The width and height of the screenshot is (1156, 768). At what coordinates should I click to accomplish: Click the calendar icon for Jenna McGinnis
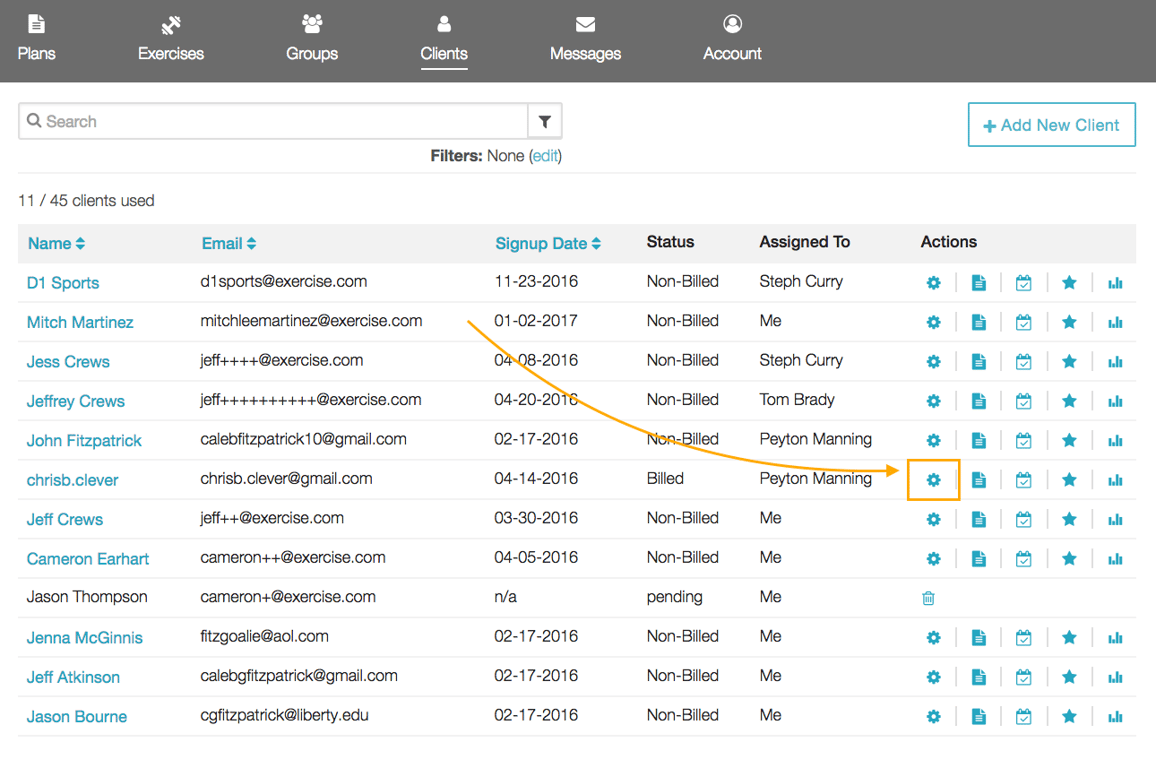[1023, 637]
